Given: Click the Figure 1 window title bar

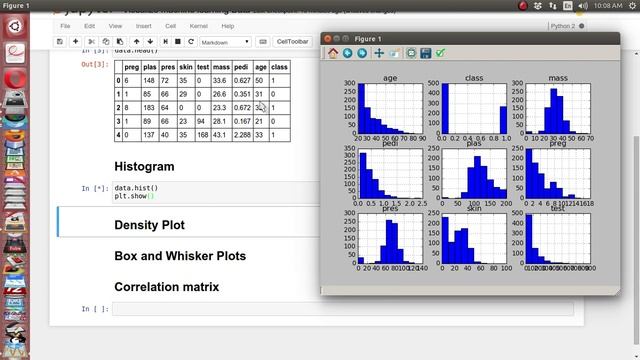Looking at the screenshot, I should [x=470, y=39].
